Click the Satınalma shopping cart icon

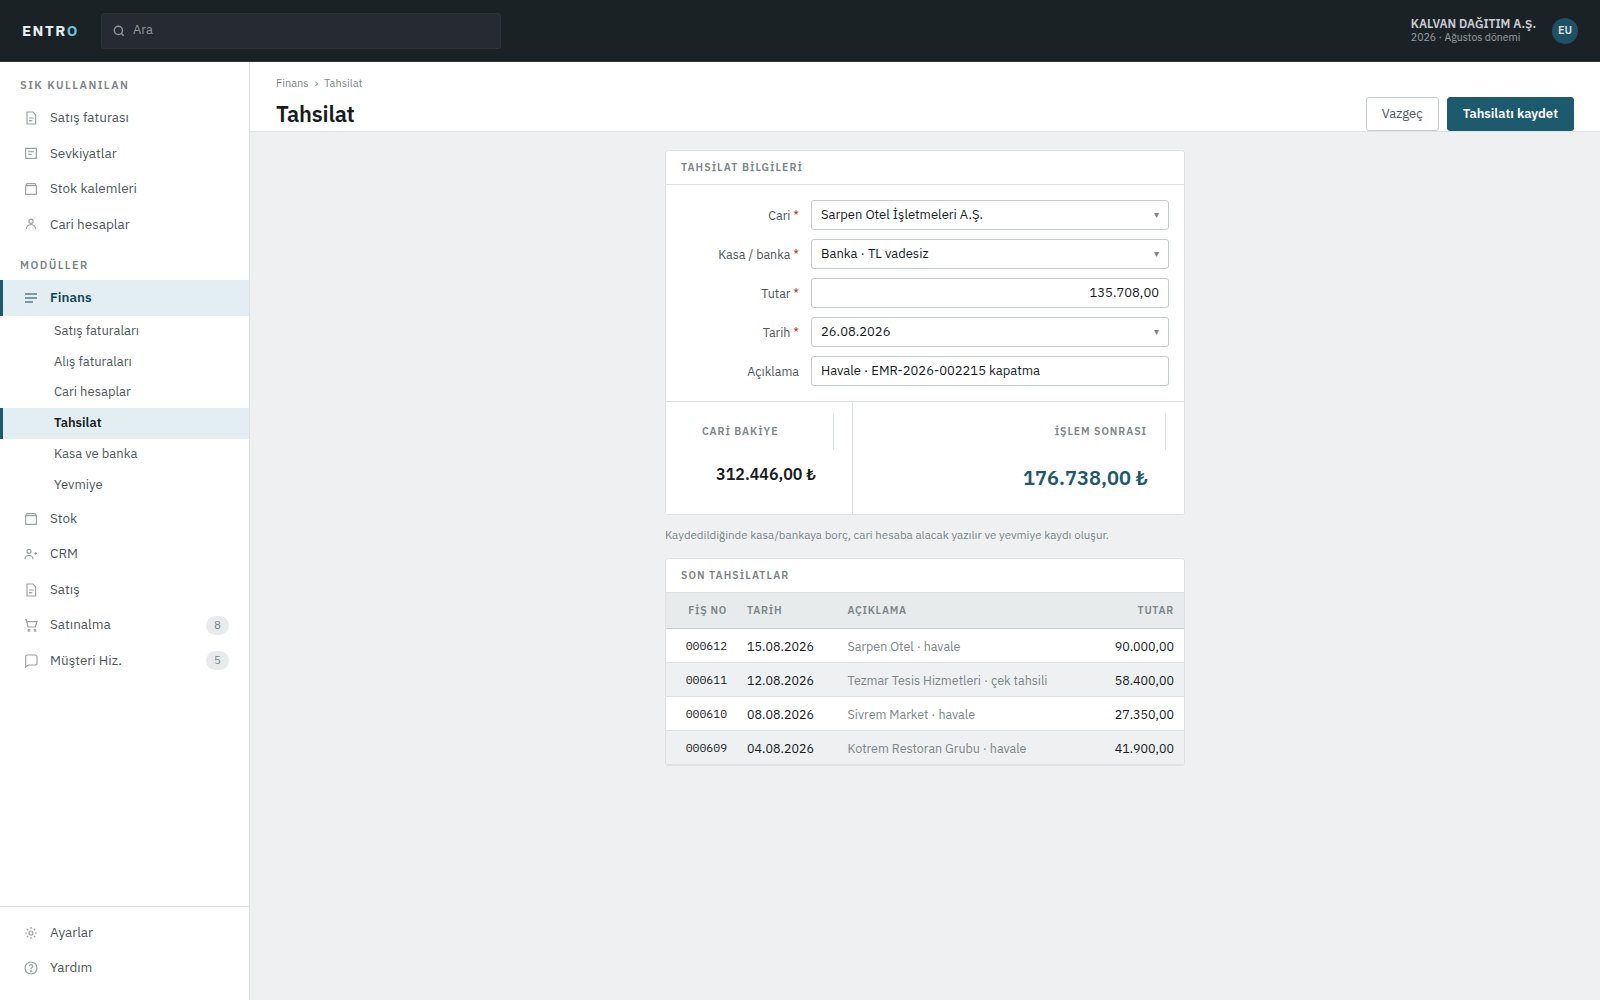pos(31,625)
